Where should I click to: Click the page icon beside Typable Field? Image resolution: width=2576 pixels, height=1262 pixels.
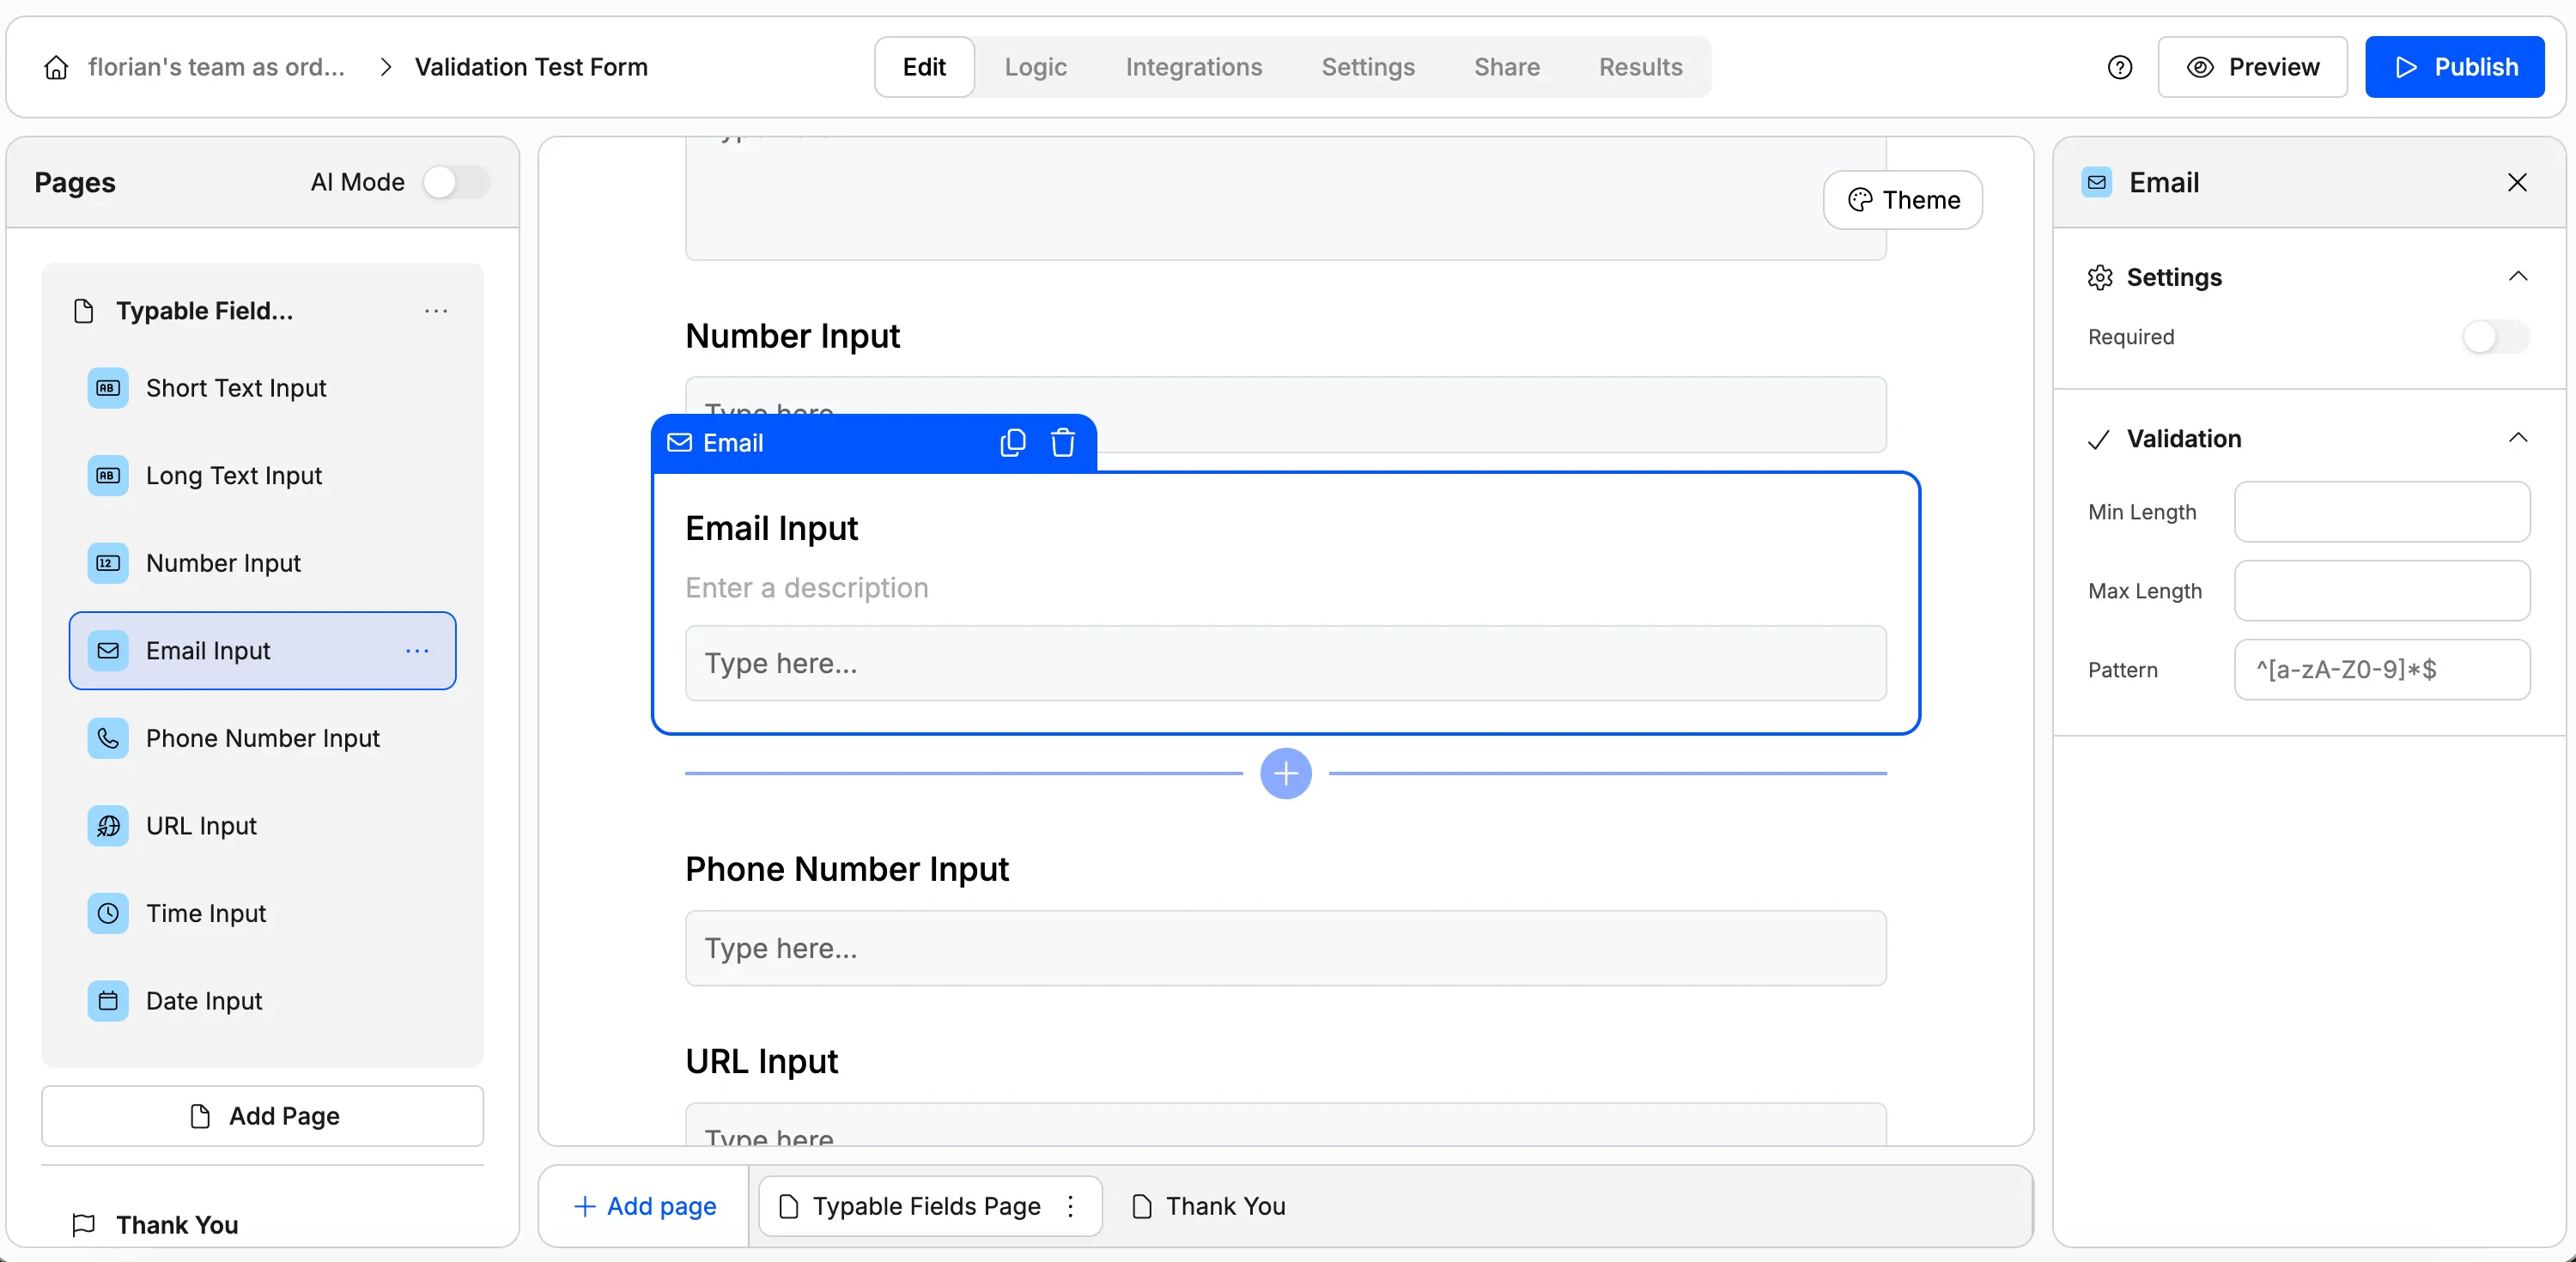click(84, 311)
